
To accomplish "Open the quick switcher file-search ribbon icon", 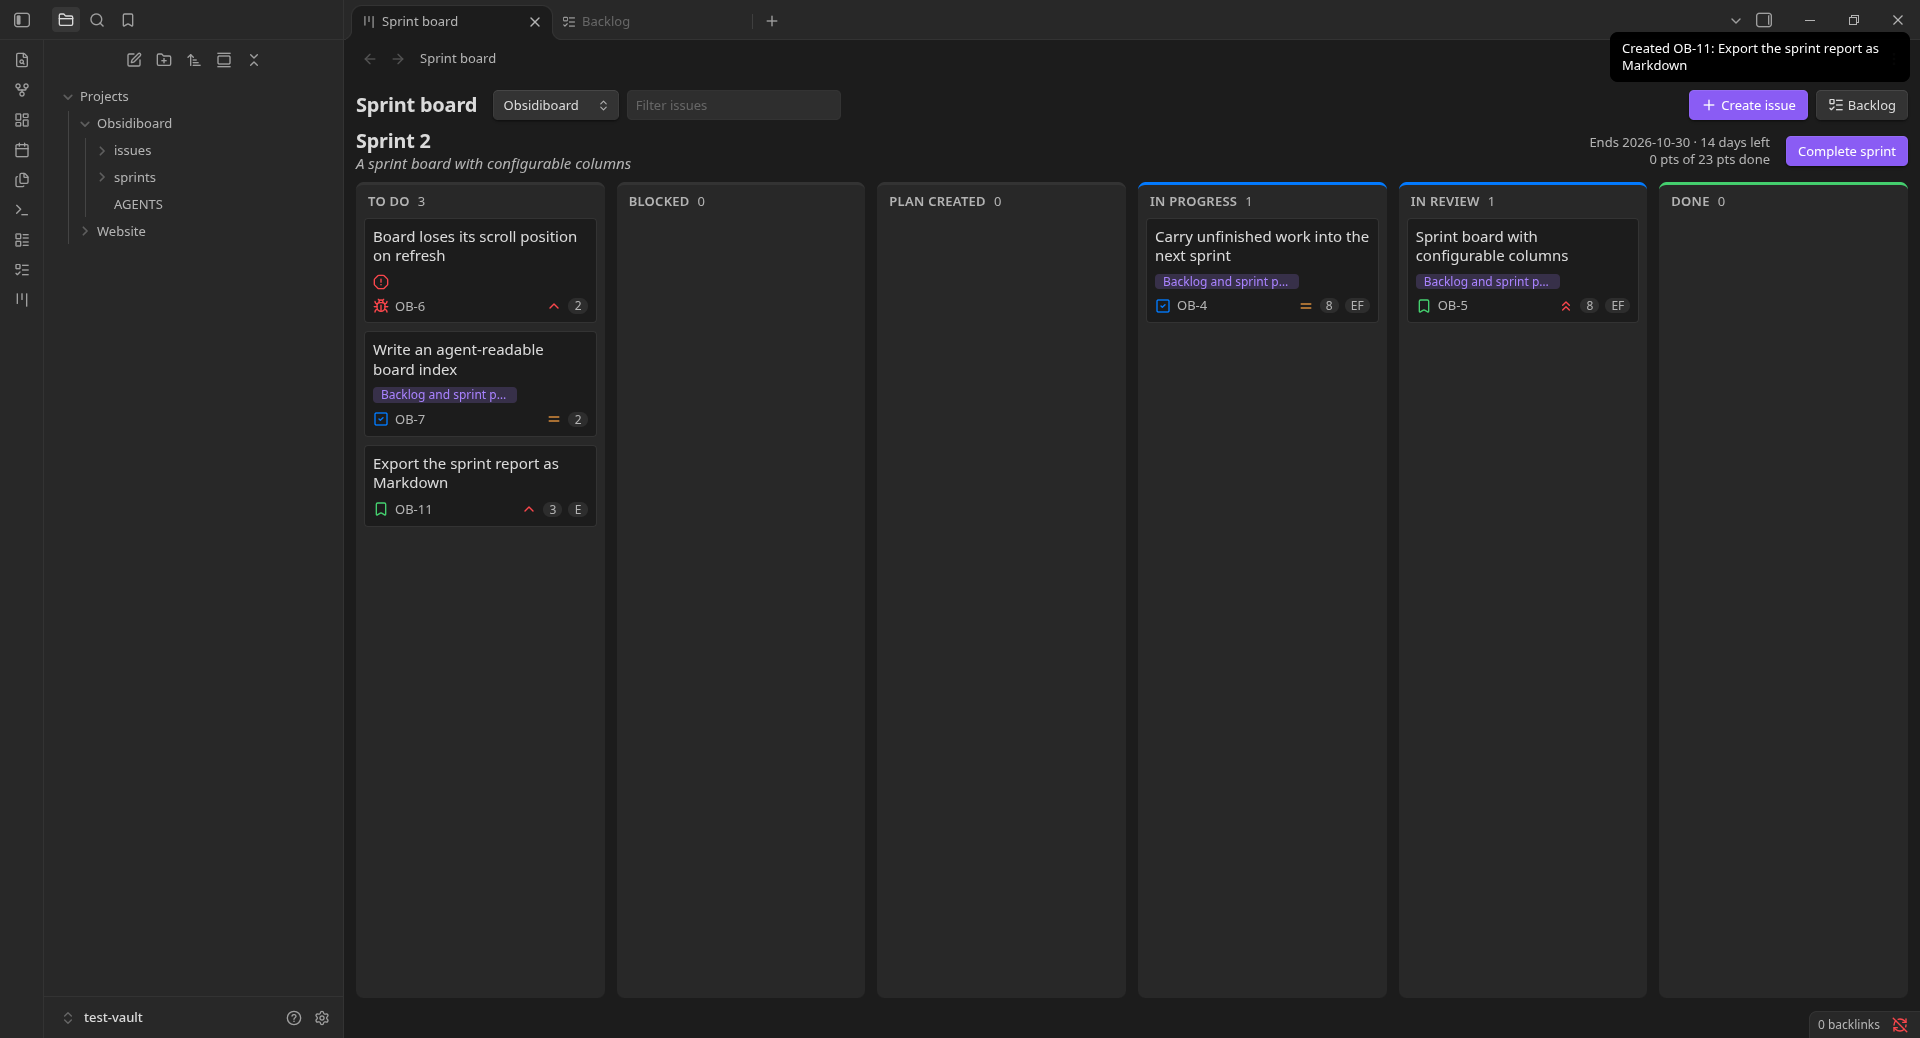I will tap(22, 60).
